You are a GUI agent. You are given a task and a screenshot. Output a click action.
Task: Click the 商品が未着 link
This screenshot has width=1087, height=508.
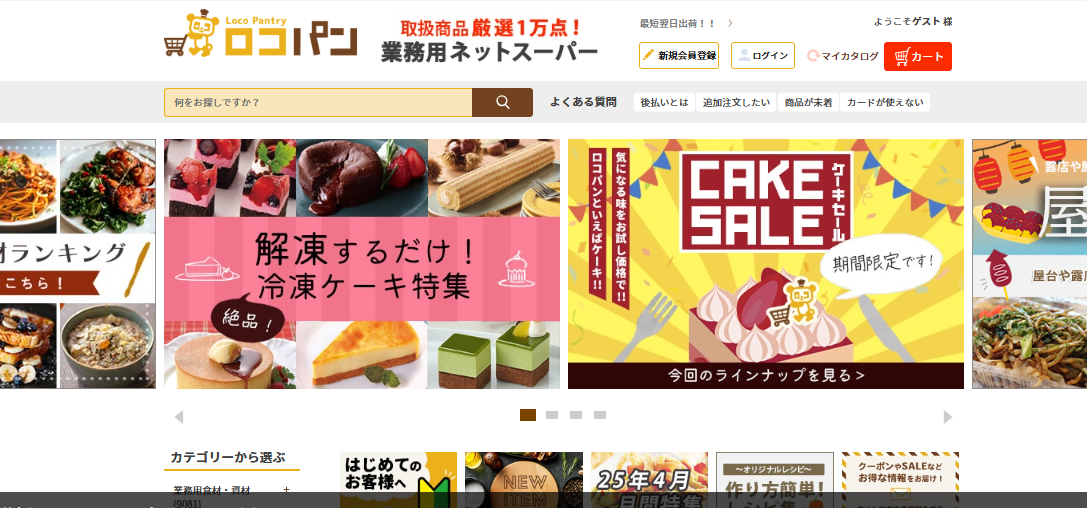(808, 103)
